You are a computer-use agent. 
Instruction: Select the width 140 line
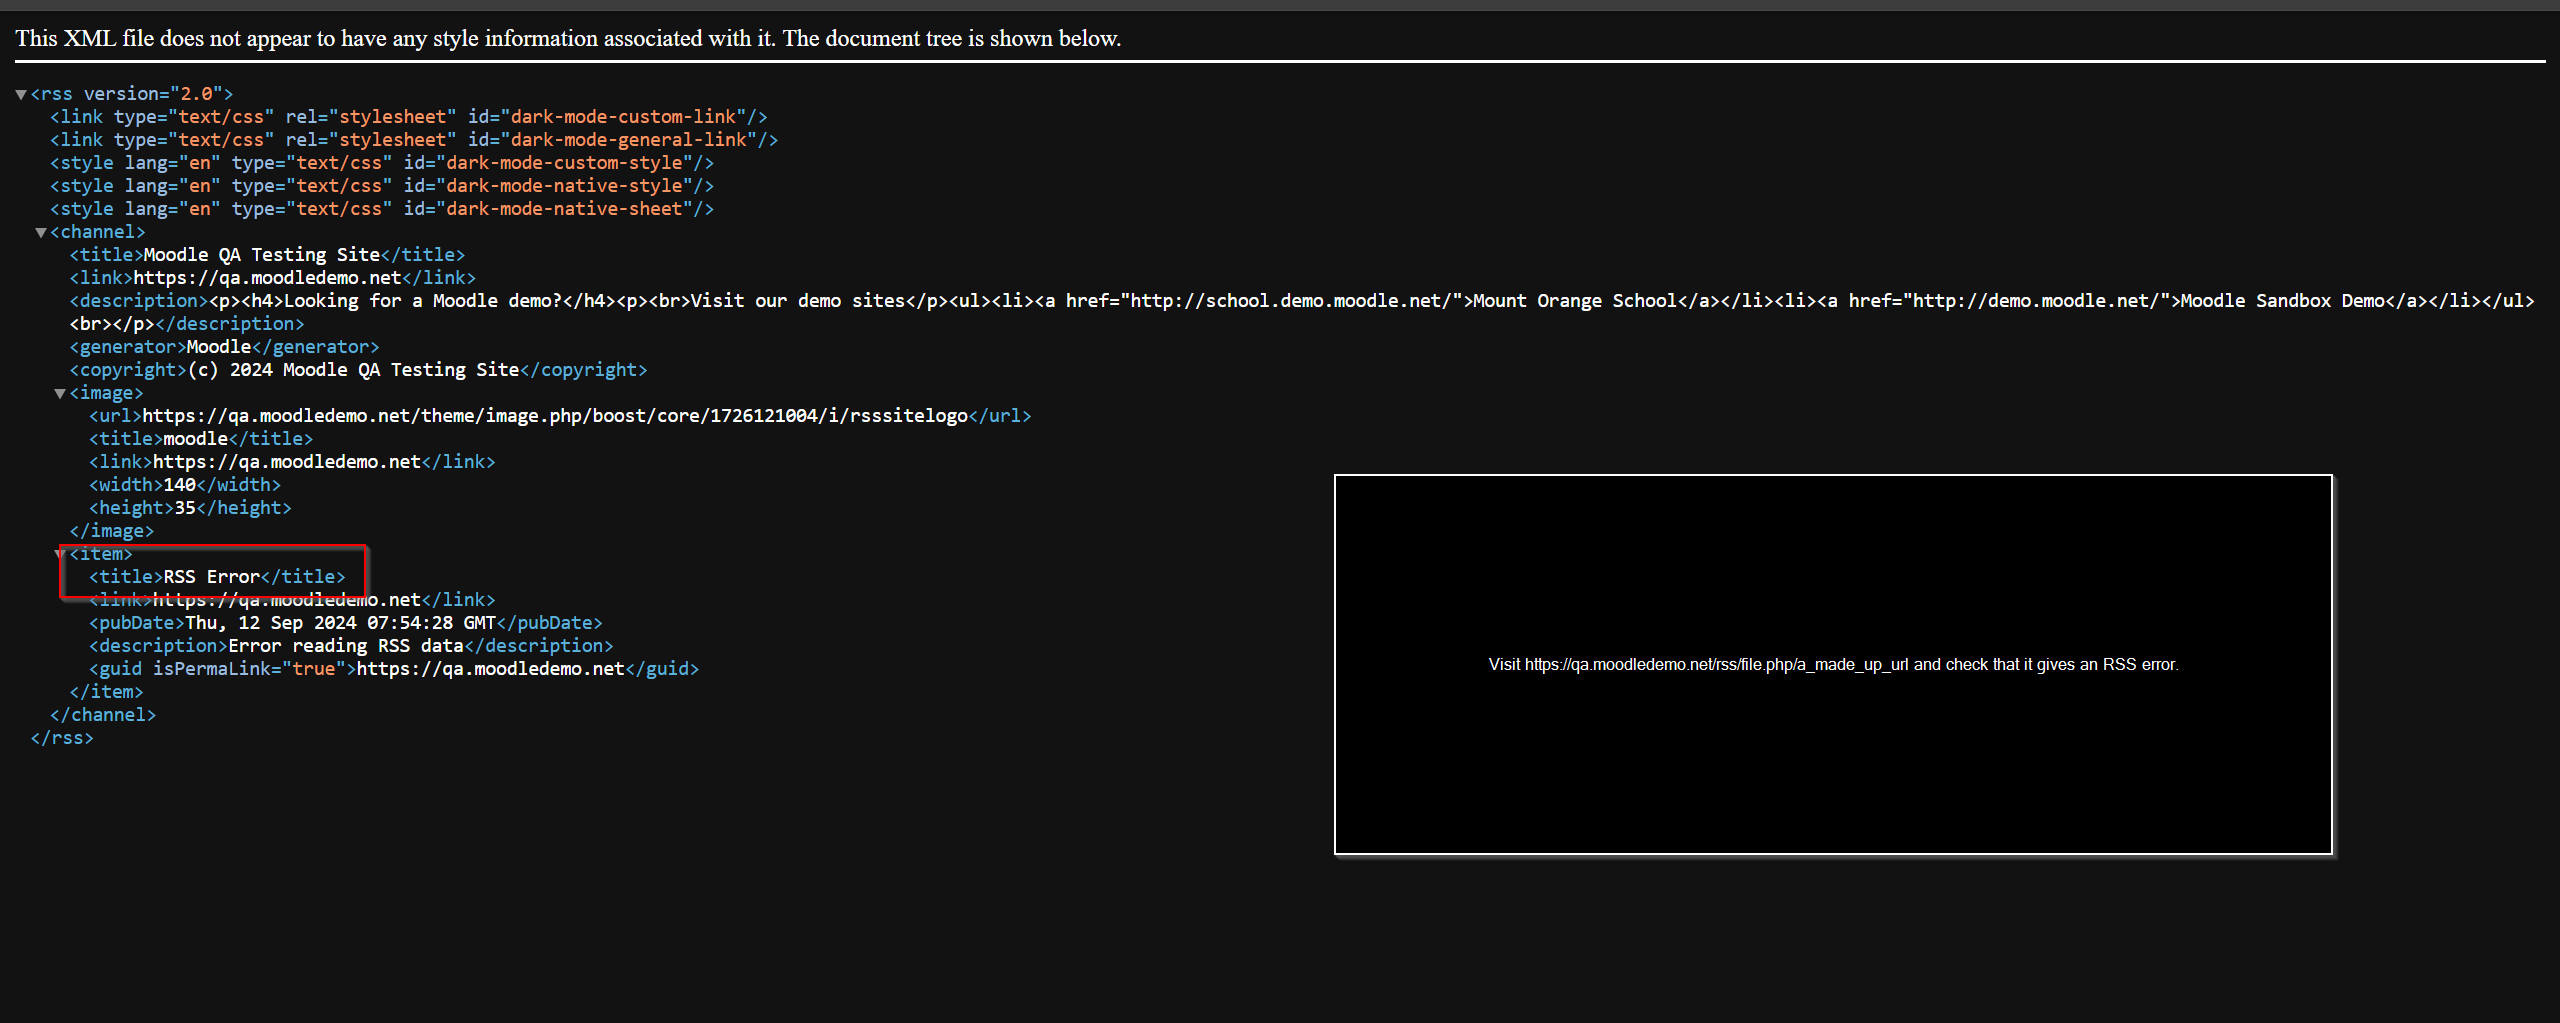click(x=185, y=485)
